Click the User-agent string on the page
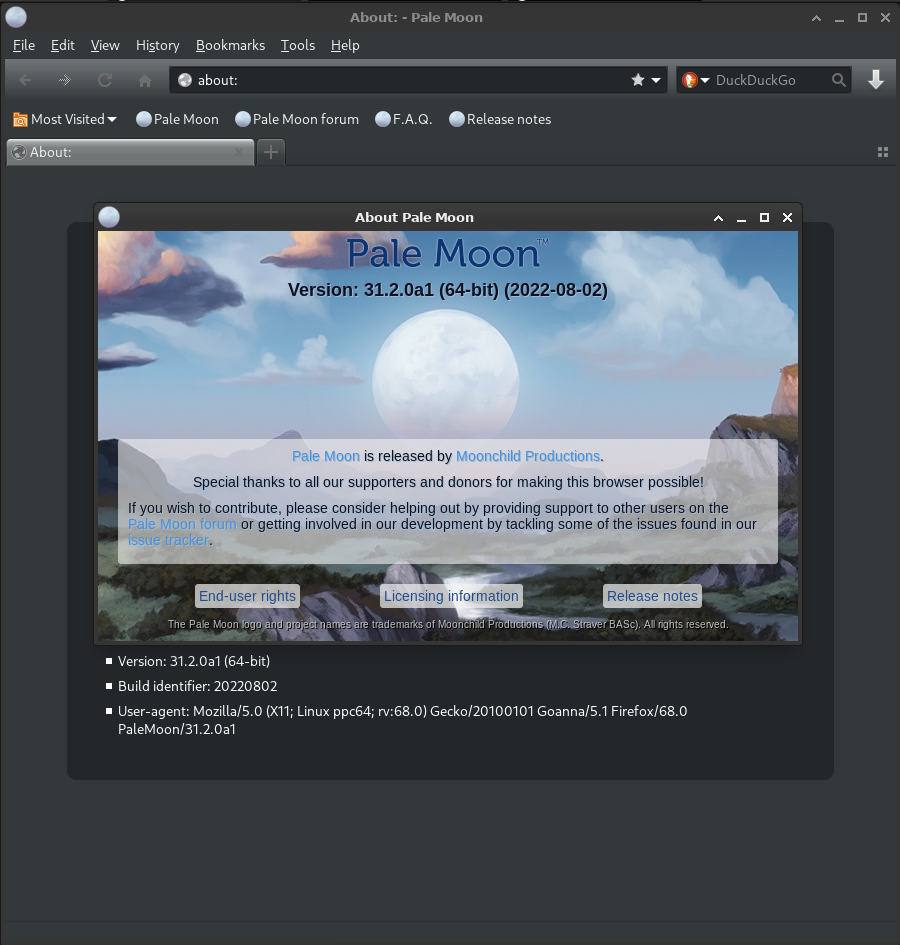900x945 pixels. click(x=402, y=720)
